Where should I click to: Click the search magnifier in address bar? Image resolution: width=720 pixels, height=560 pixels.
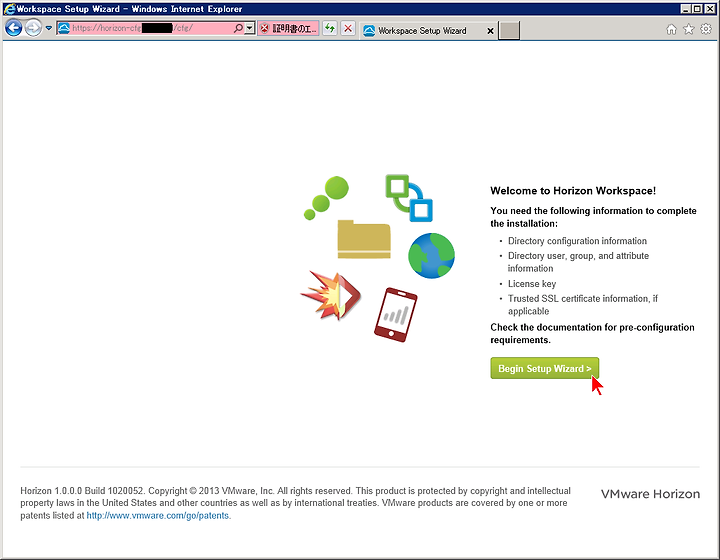tap(238, 28)
